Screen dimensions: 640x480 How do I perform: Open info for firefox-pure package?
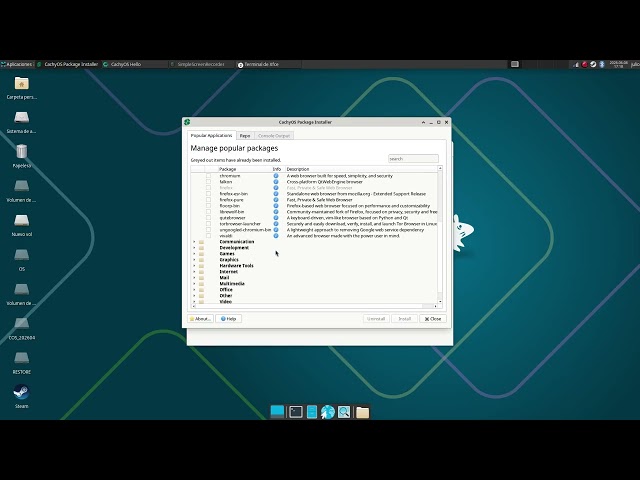coord(276,200)
